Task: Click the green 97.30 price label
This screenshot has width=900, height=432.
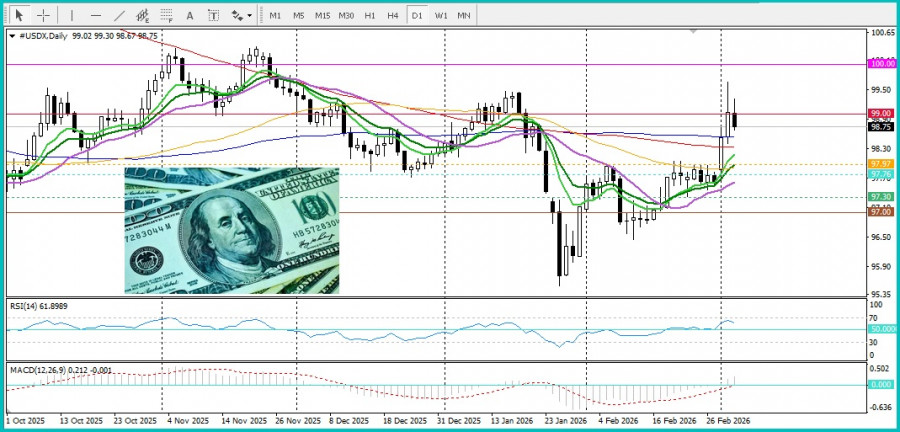Action: [x=882, y=196]
